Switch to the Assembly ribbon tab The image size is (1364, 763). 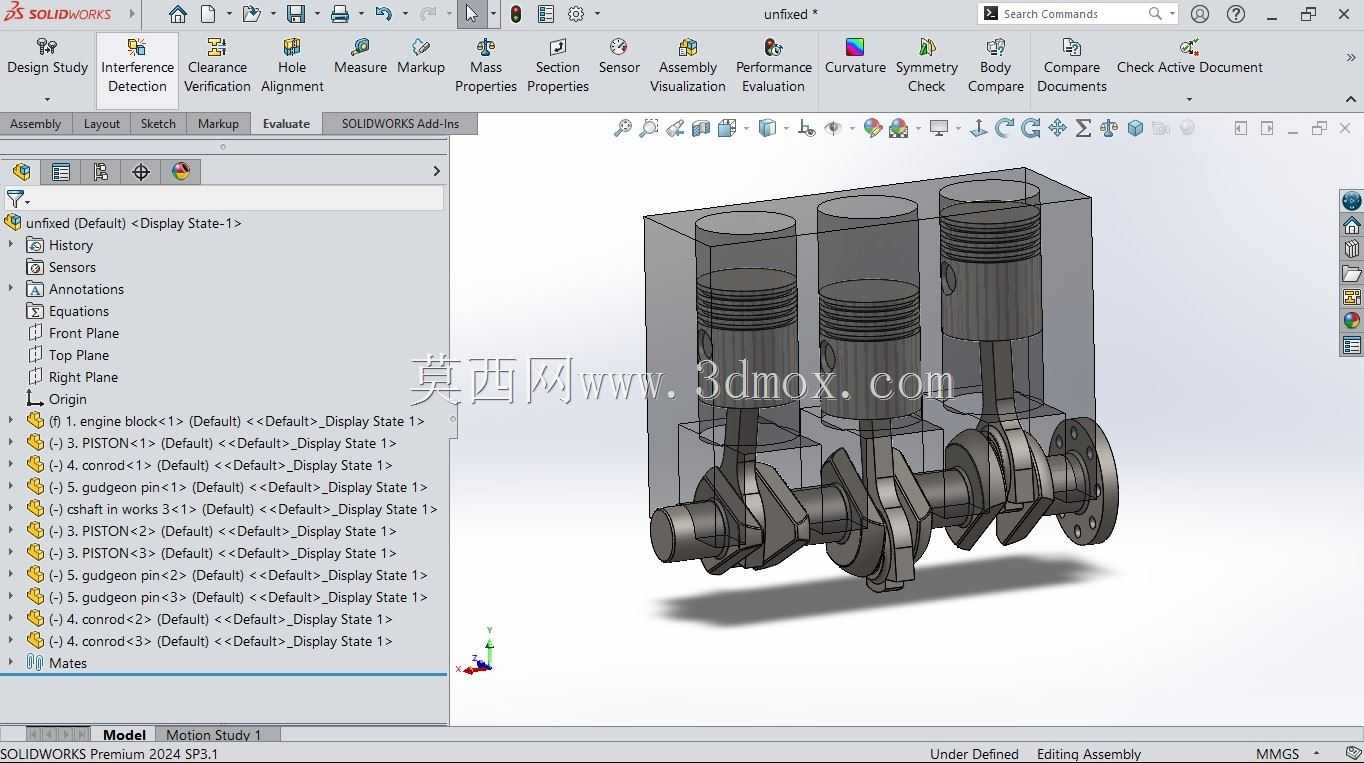click(x=35, y=124)
